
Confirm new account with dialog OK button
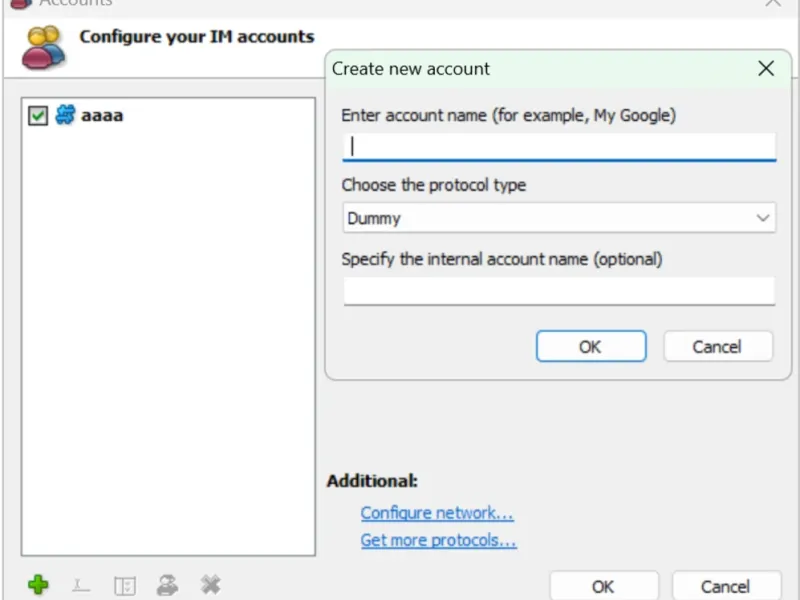(x=591, y=346)
